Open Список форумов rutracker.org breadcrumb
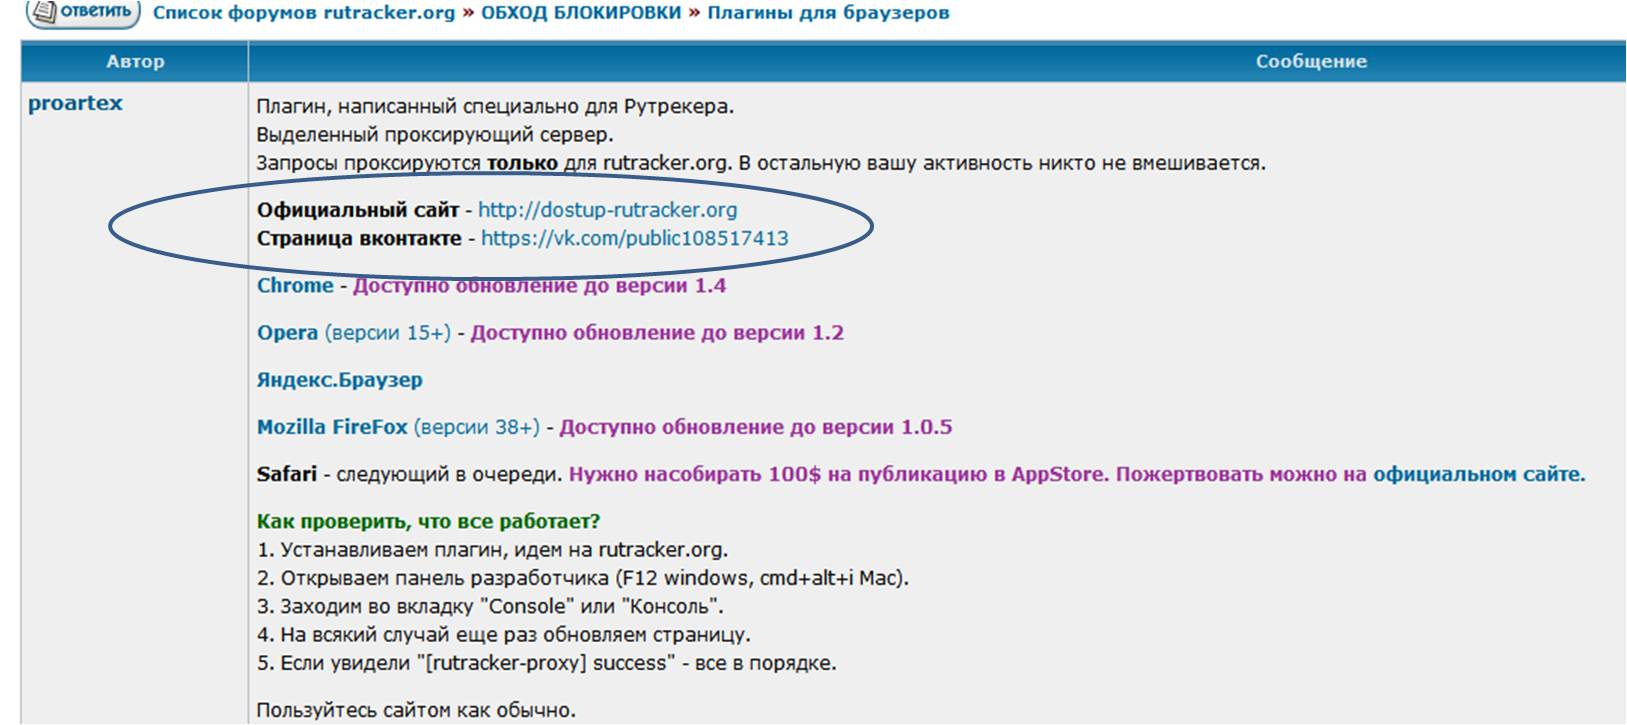This screenshot has width=1627, height=725. [304, 14]
